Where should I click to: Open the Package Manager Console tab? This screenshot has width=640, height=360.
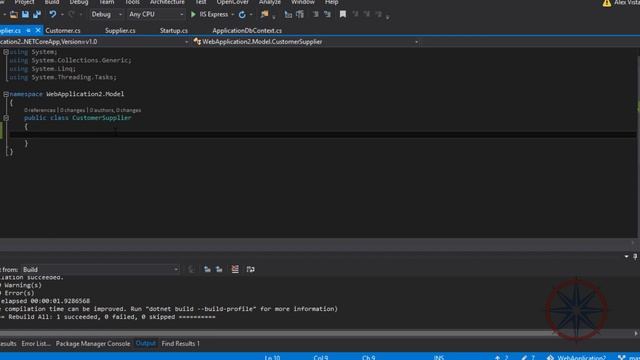pos(93,344)
